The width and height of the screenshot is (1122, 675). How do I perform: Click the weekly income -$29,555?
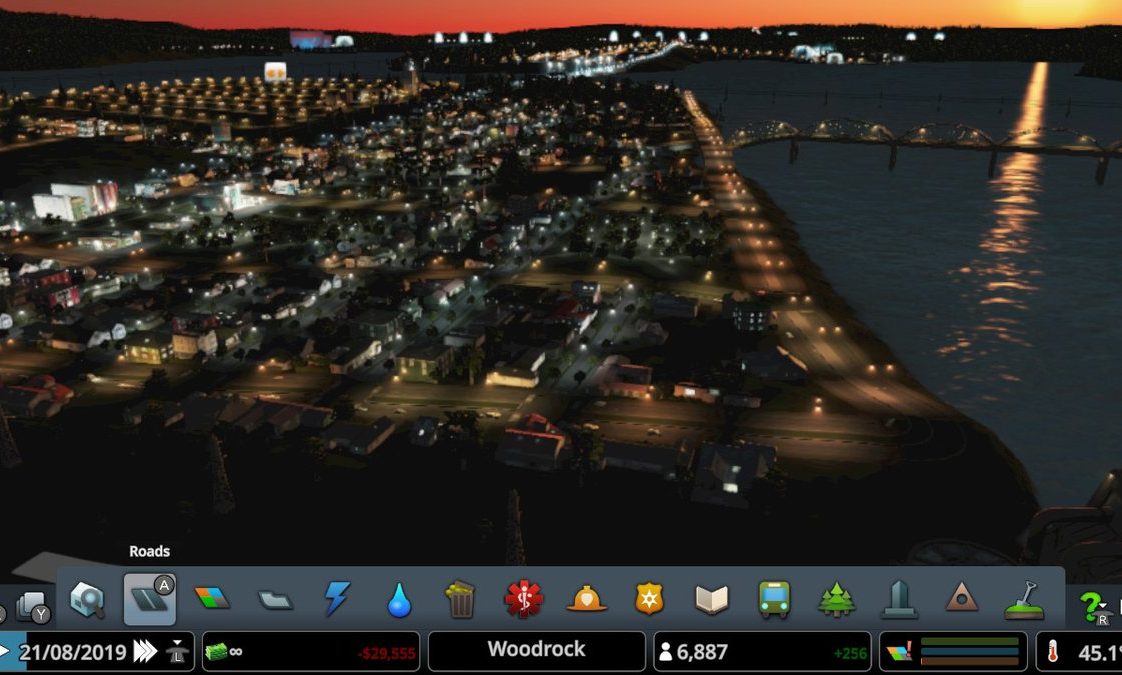[387, 654]
